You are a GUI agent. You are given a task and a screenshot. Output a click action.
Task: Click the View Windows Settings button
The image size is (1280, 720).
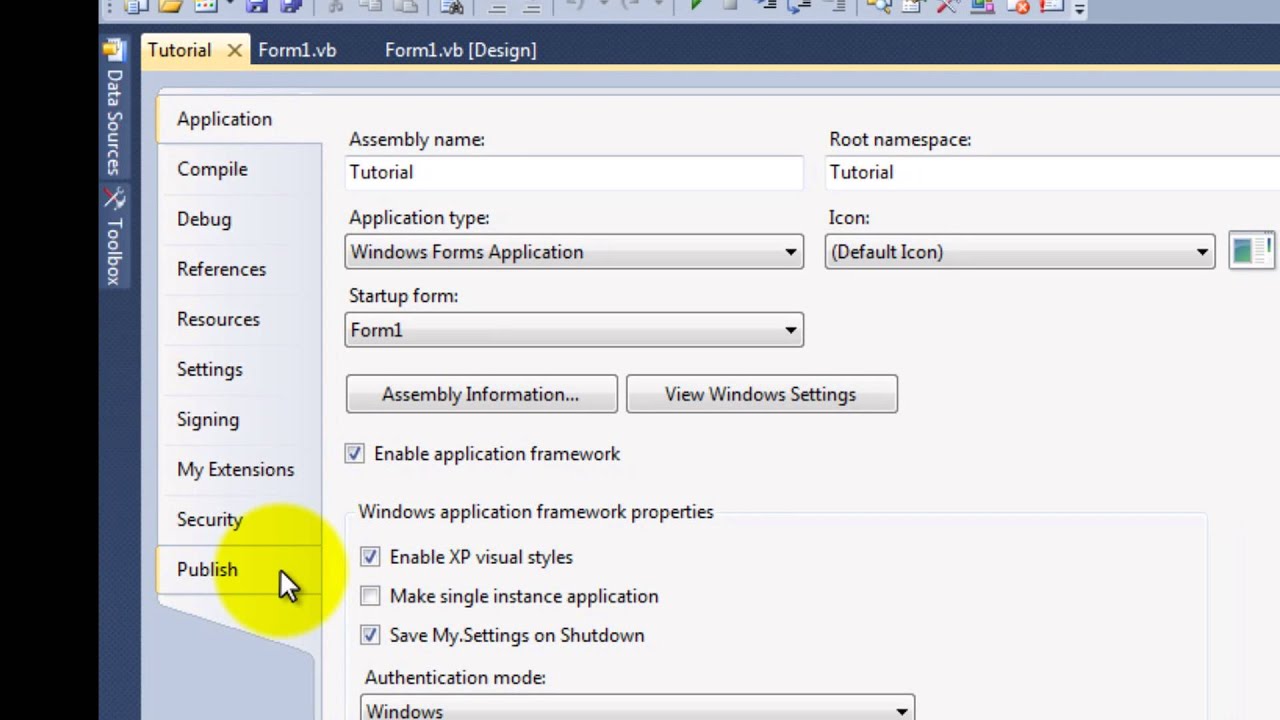[x=761, y=394]
